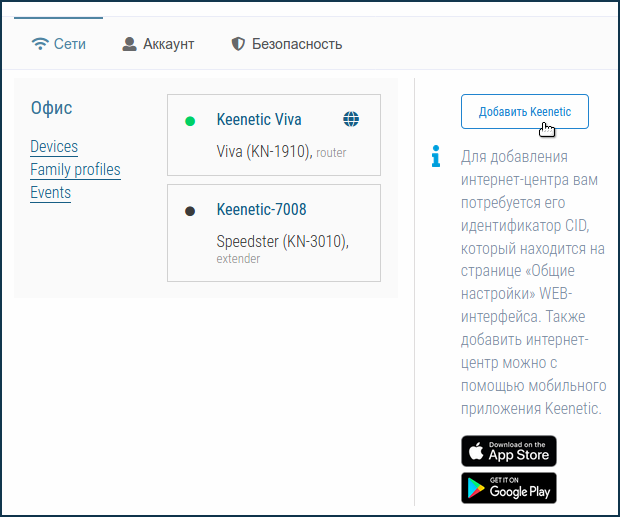Open the Family profiles link
Screen dimensions: 620x517
click(75, 170)
